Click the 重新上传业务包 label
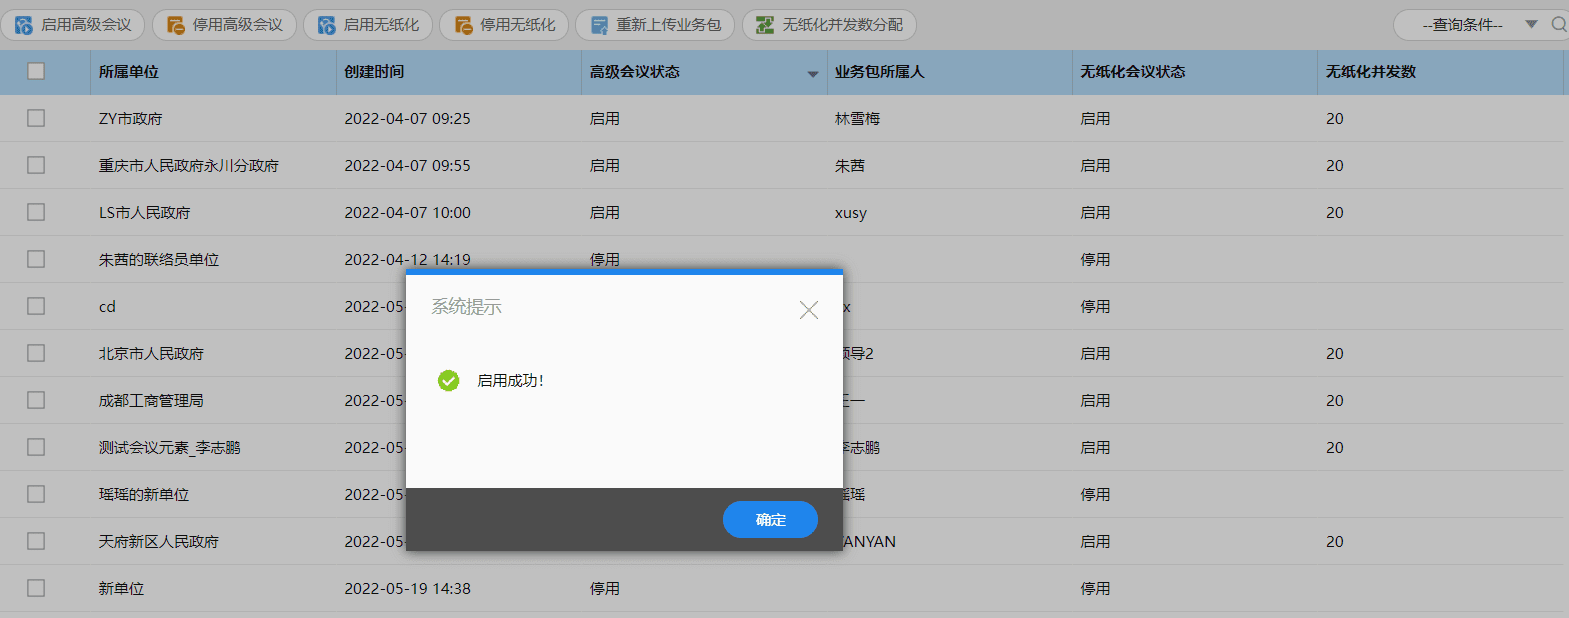This screenshot has width=1569, height=618. (668, 25)
